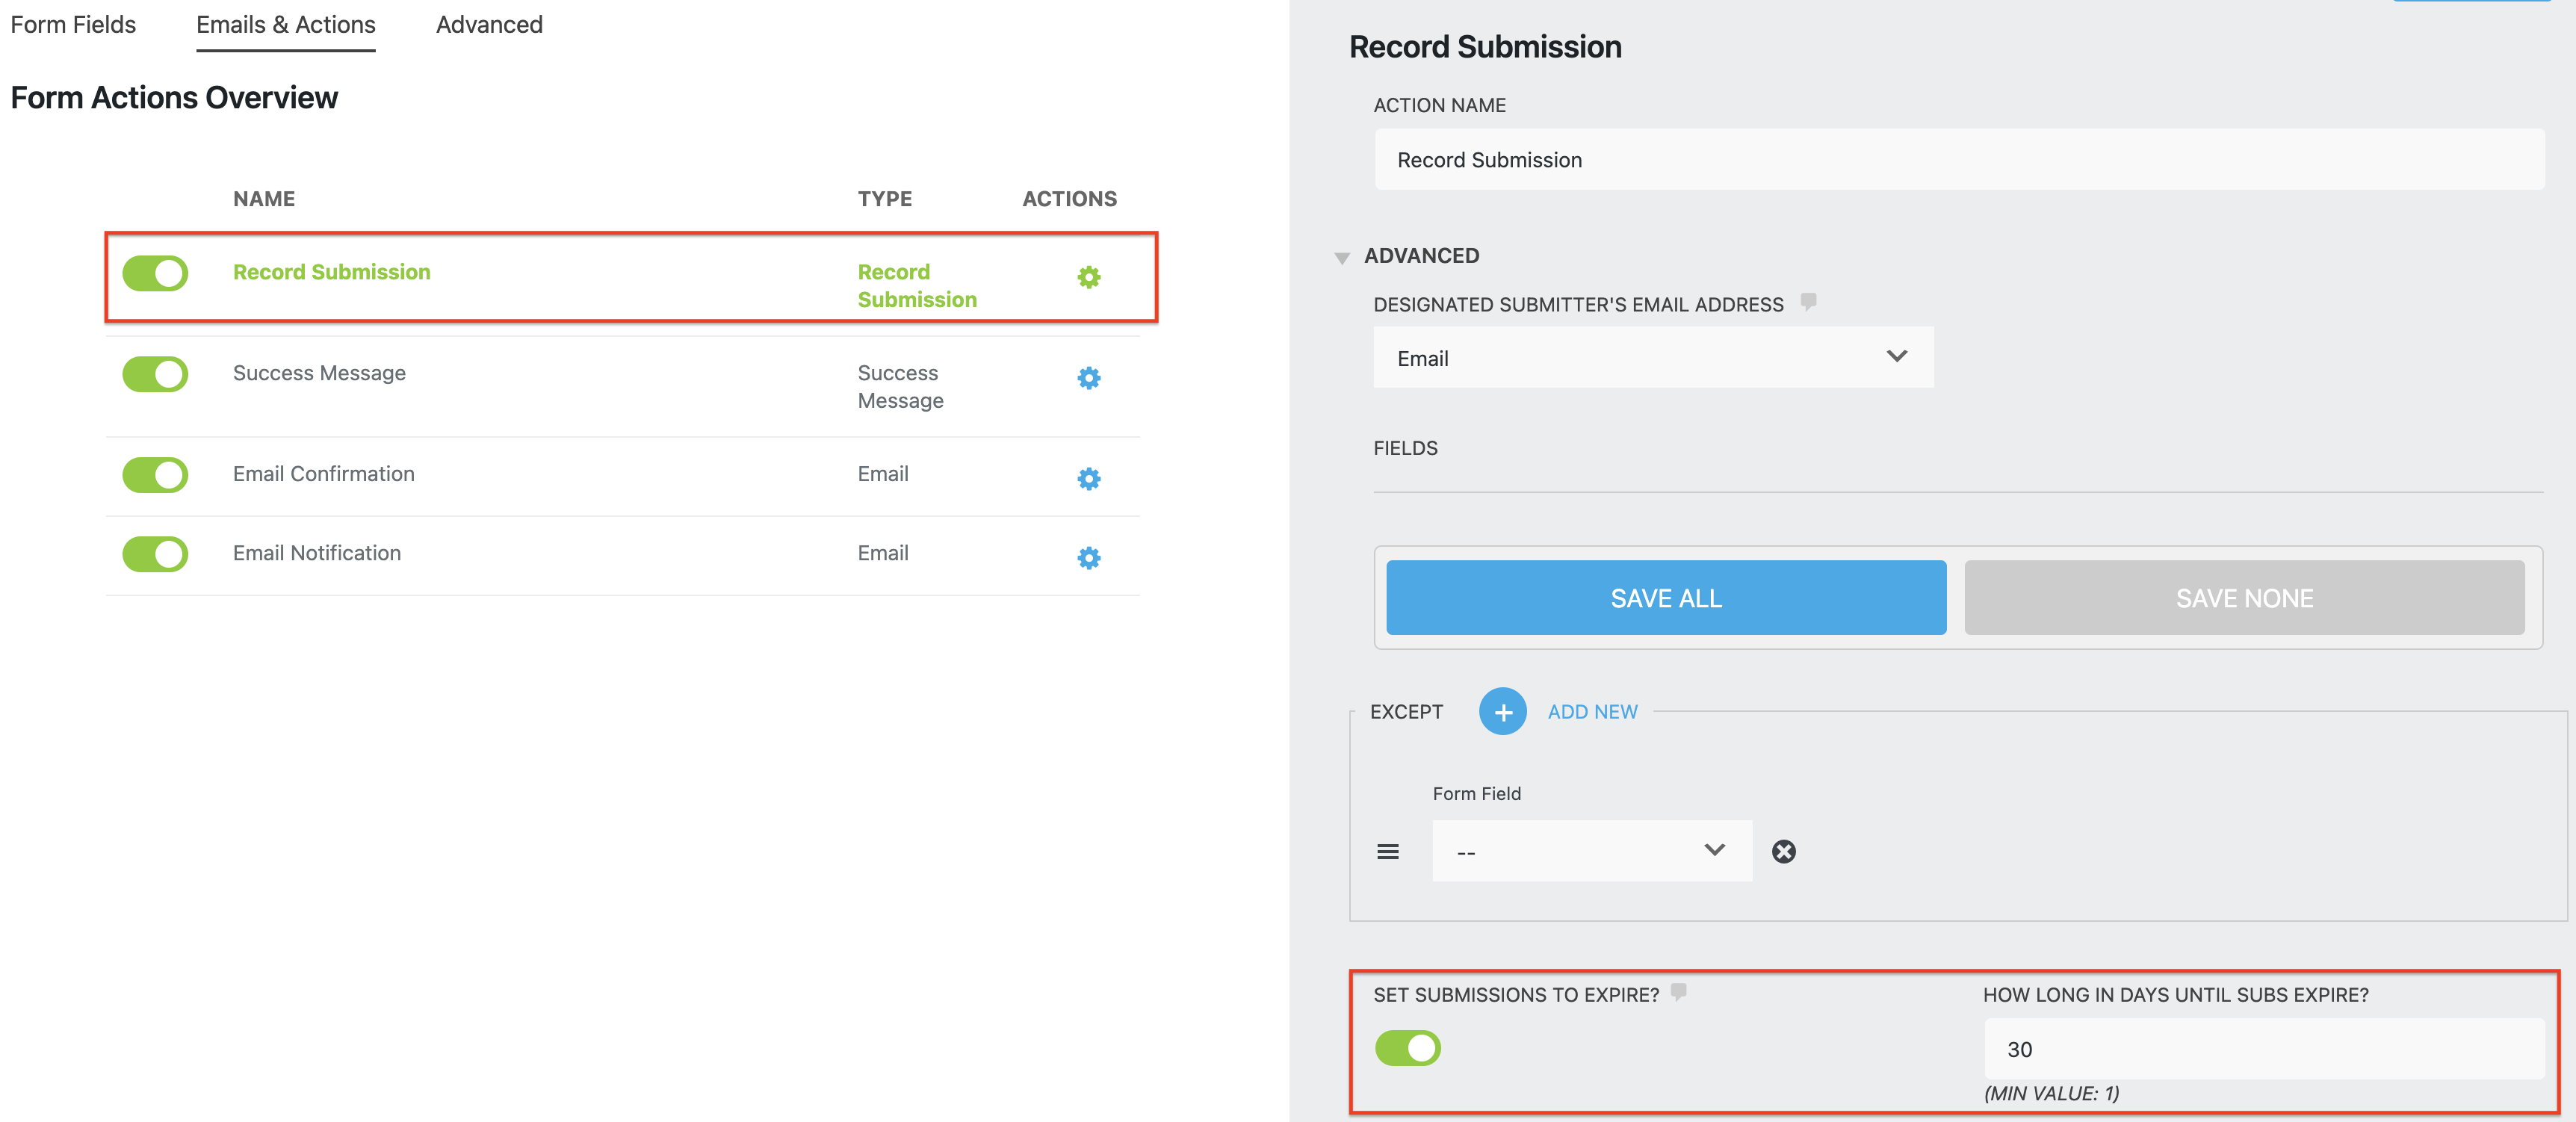Open settings gear for Email Notification action
The width and height of the screenshot is (2576, 1122).
coord(1089,558)
